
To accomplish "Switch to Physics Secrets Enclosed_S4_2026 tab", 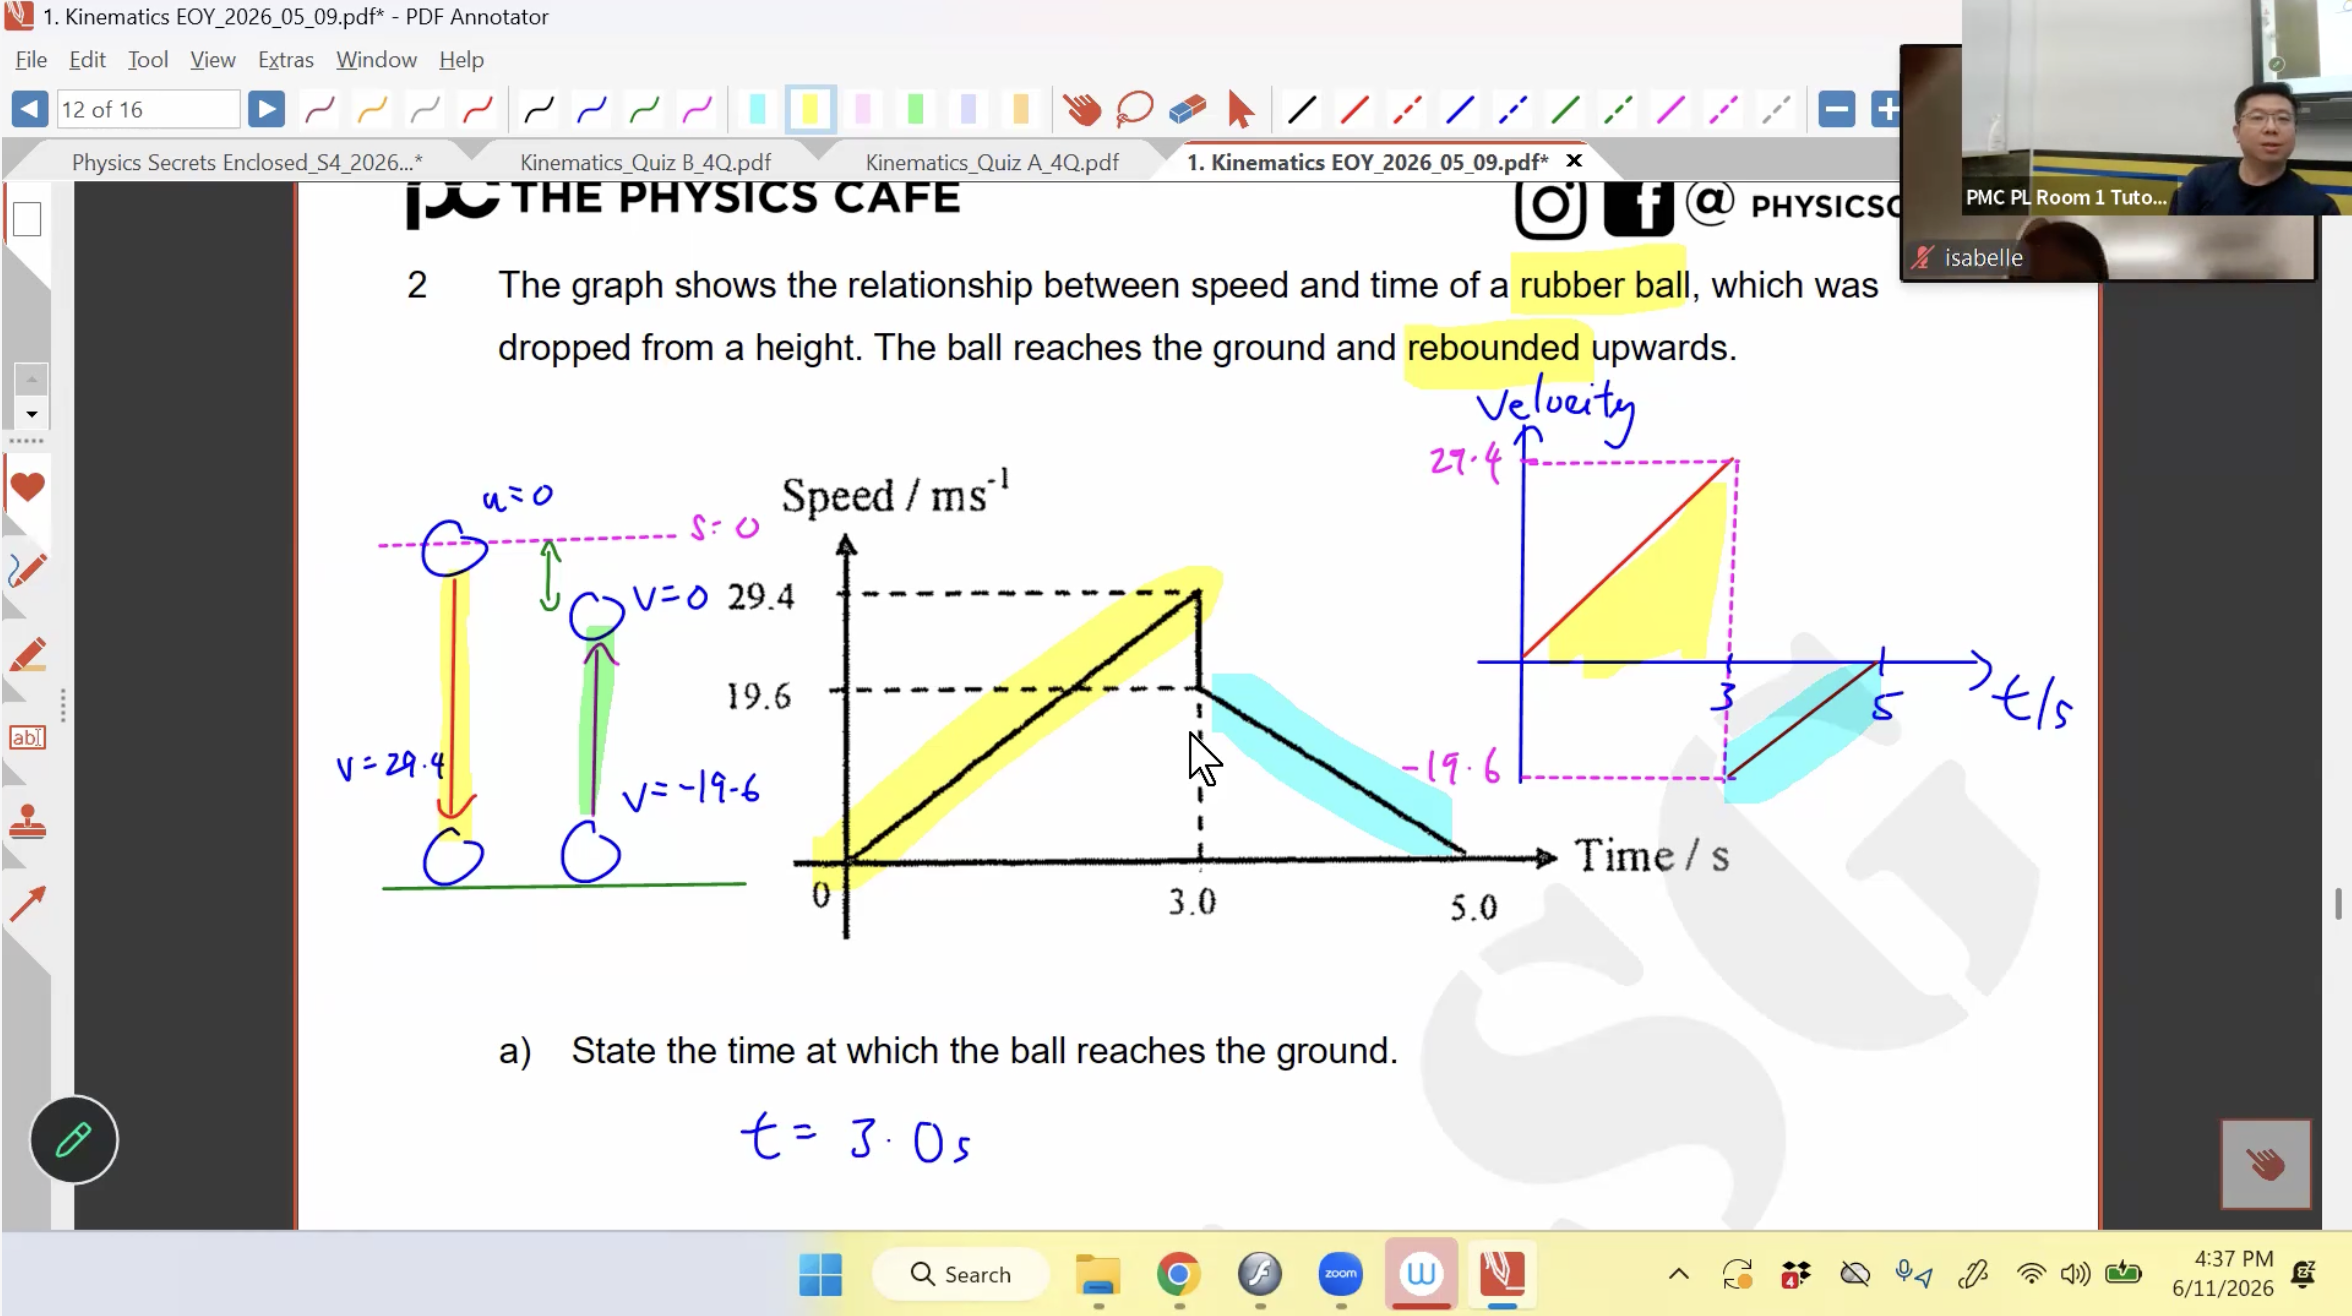I will click(x=247, y=162).
